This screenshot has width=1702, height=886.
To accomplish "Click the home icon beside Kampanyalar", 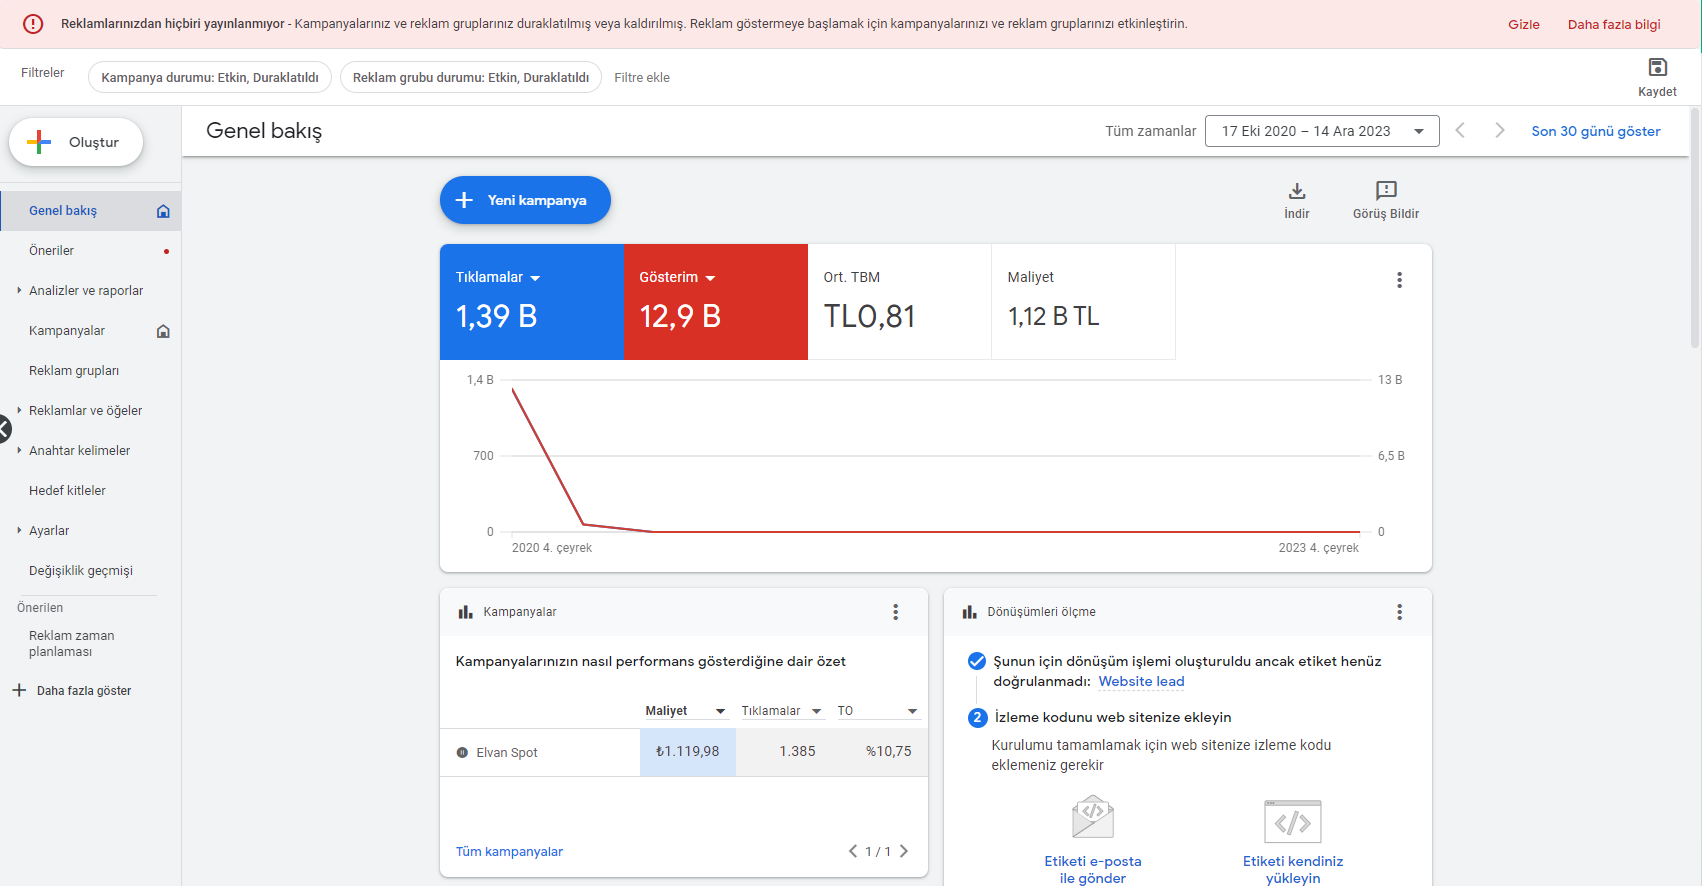I will point(163,331).
